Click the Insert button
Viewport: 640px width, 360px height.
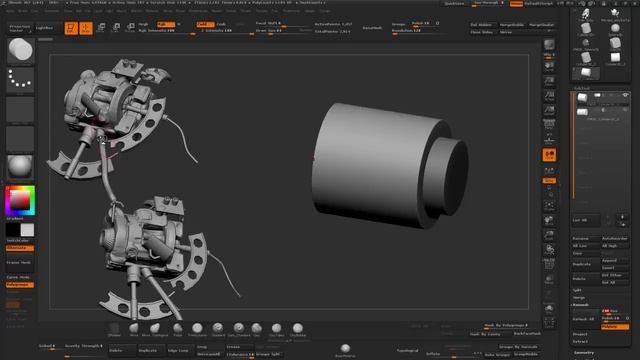pyautogui.click(x=615, y=268)
